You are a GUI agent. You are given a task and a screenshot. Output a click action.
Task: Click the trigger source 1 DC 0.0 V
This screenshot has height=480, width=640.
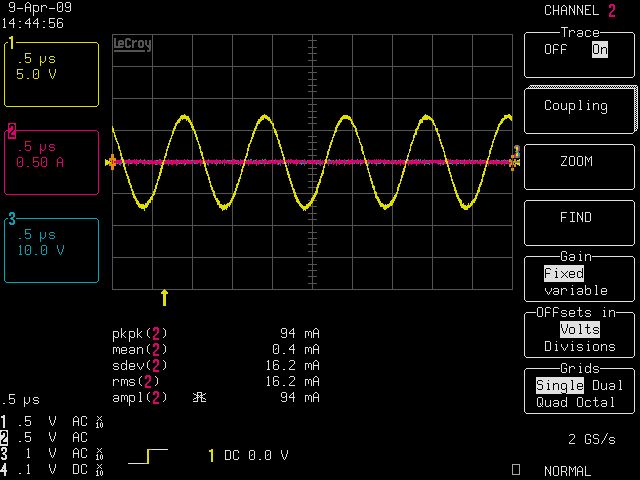248,456
